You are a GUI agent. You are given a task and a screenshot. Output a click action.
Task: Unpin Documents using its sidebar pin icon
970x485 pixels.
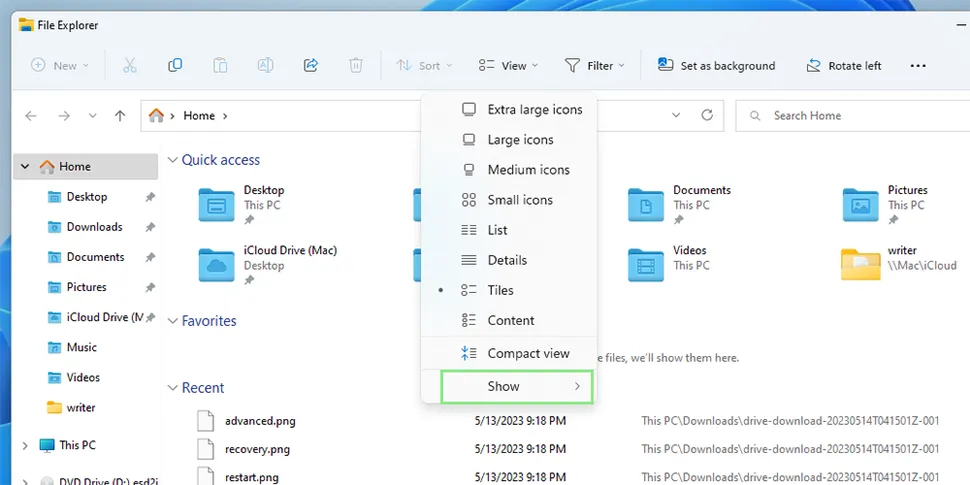(150, 257)
